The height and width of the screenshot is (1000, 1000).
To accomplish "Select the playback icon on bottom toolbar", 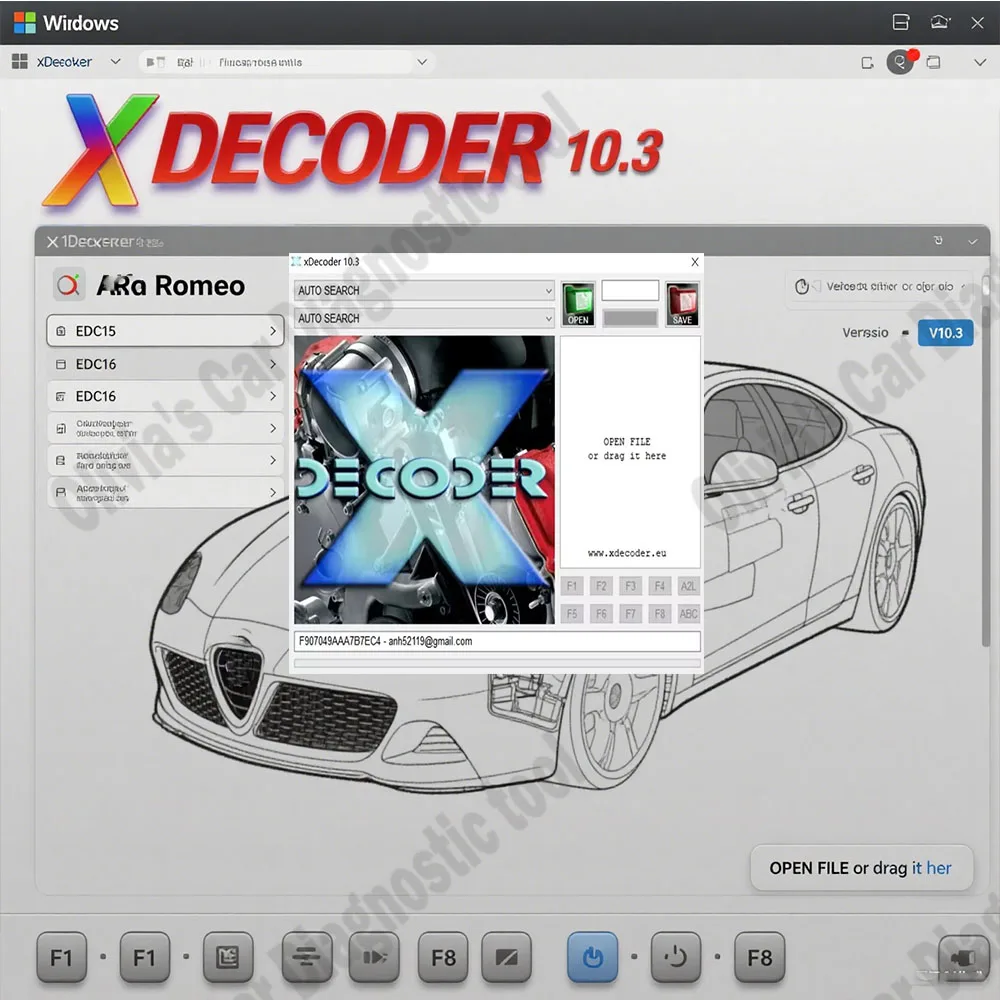I will tap(375, 957).
